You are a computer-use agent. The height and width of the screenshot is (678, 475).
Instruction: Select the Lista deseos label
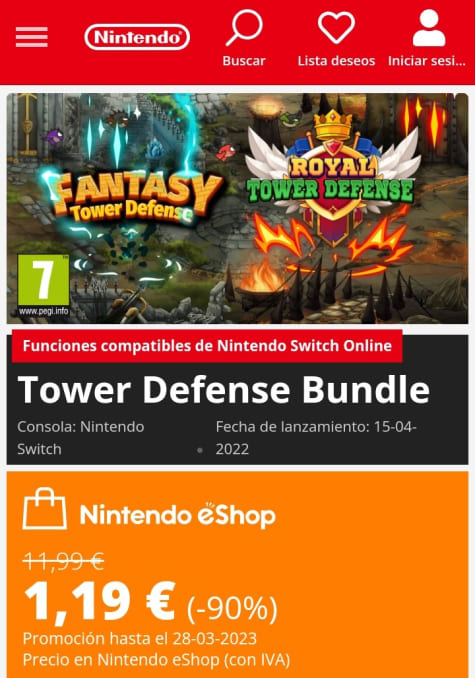point(336,61)
